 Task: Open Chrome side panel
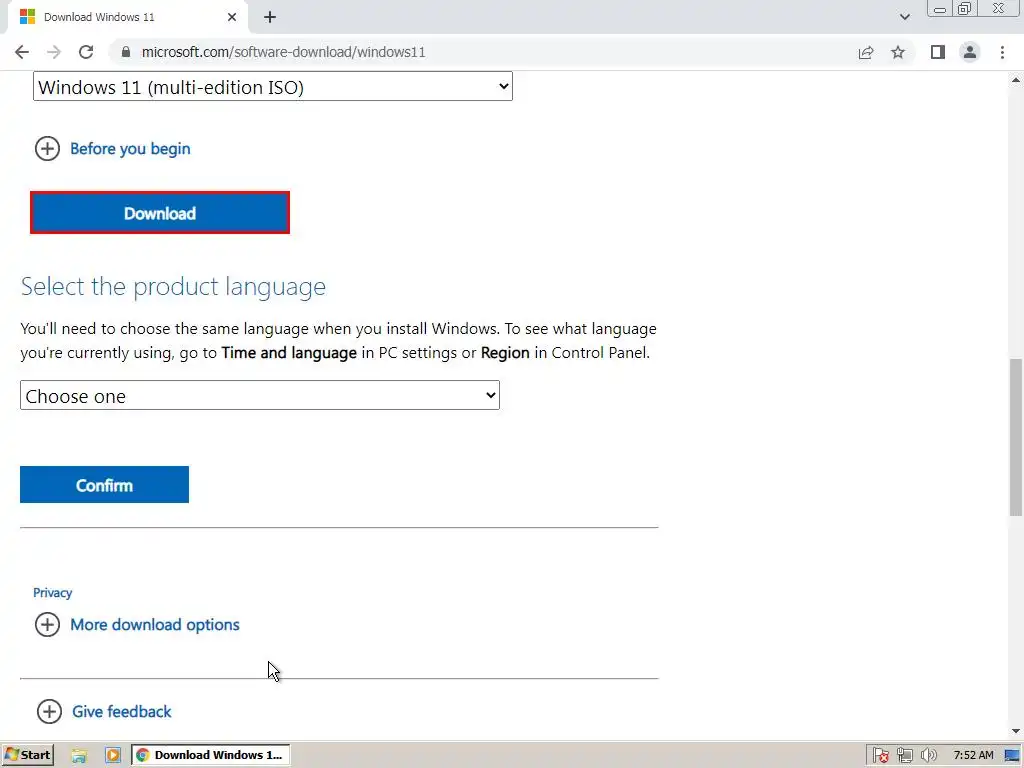coord(938,52)
